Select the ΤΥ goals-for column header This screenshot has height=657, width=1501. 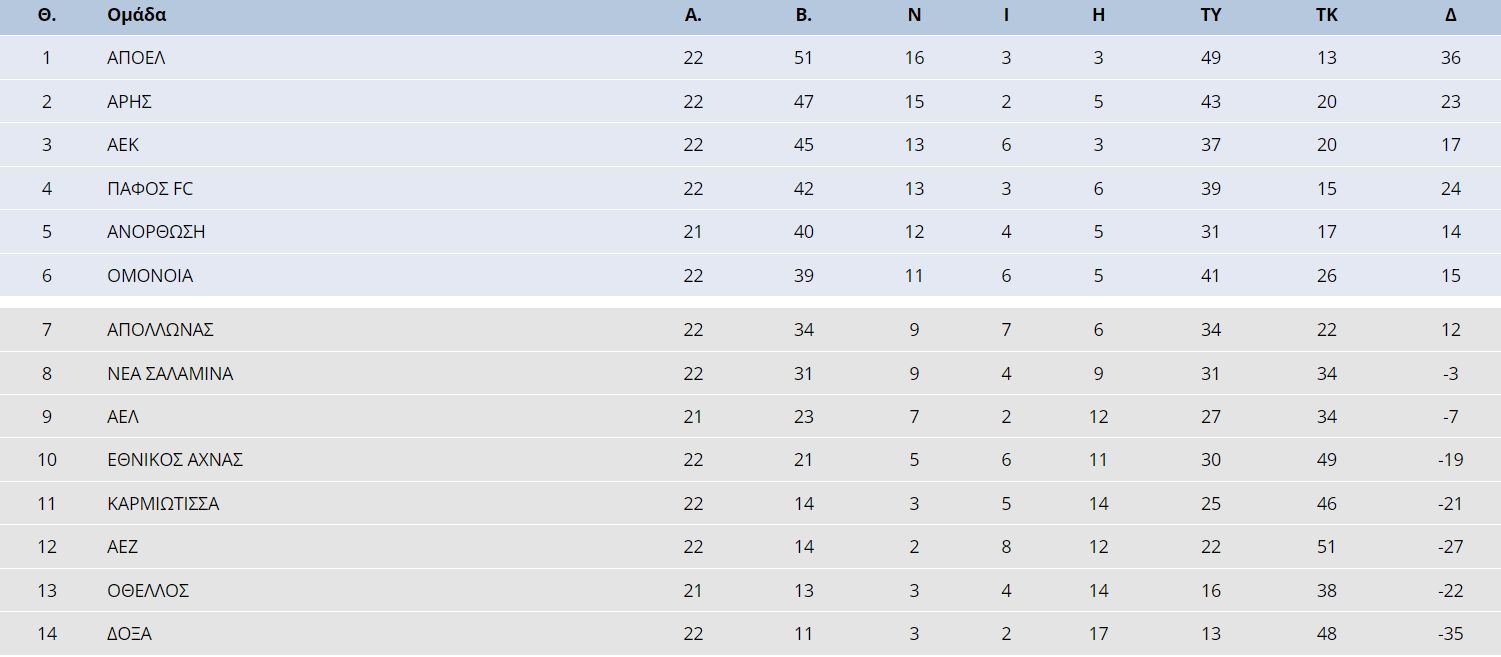[1211, 15]
